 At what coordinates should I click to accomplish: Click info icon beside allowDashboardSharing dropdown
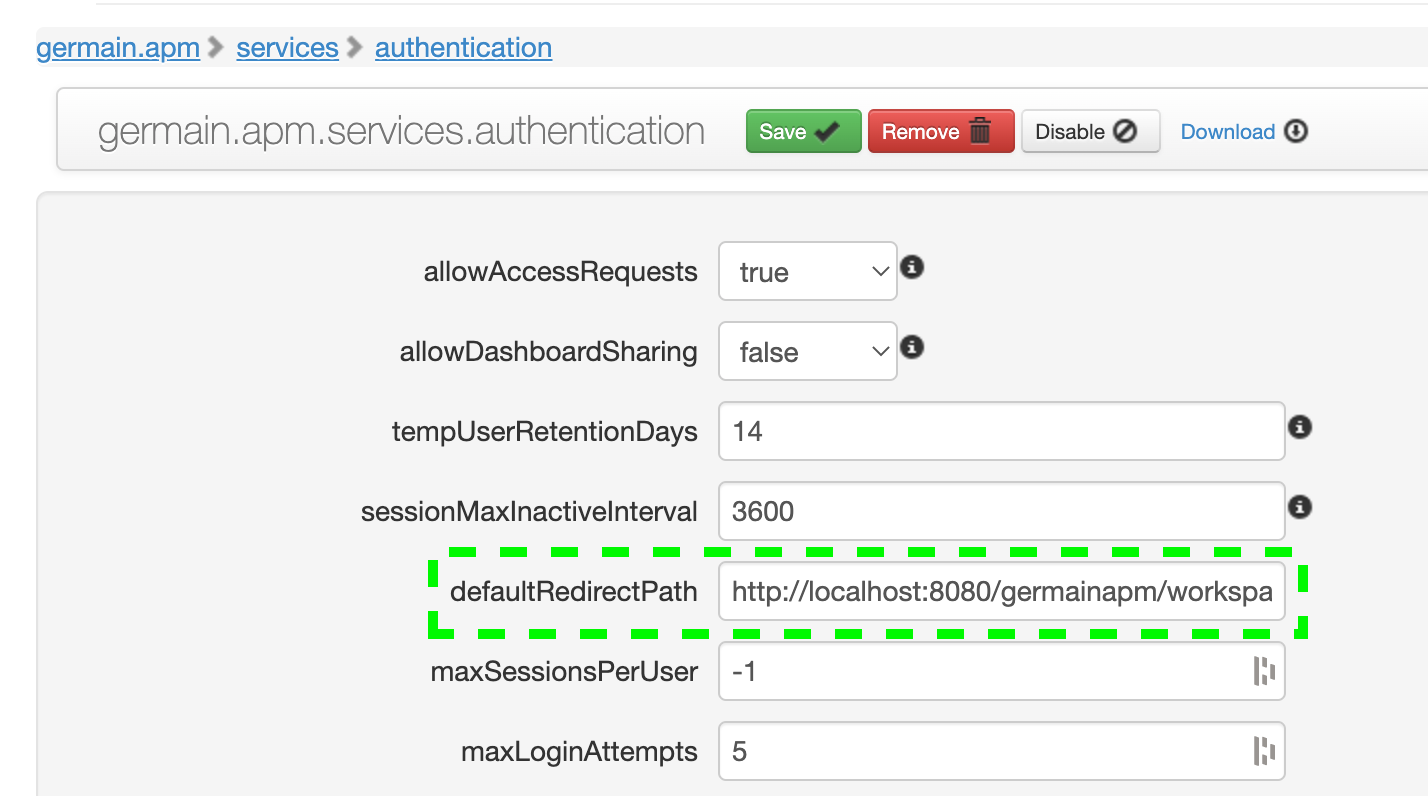point(911,348)
